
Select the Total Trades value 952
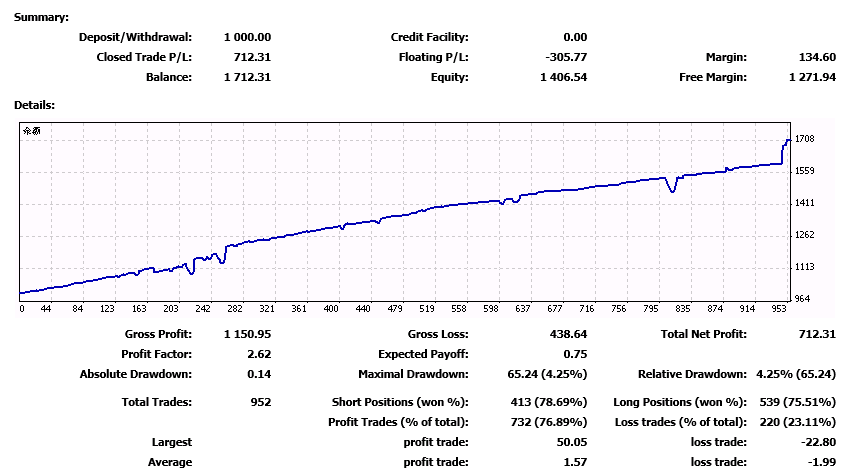[261, 402]
